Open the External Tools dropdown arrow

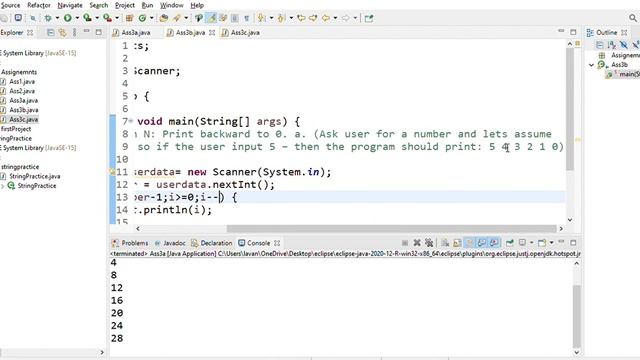point(117,18)
